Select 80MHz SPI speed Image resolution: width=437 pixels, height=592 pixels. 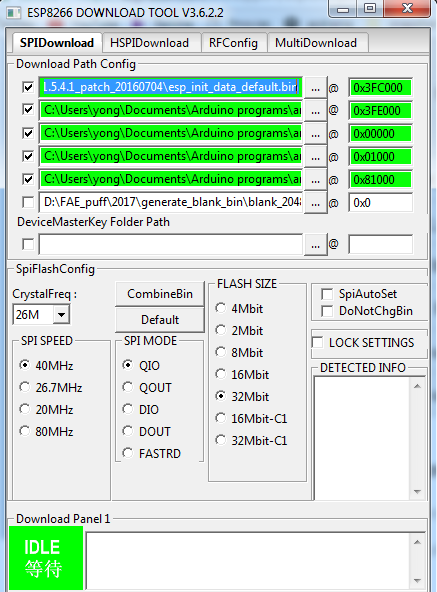click(x=25, y=431)
